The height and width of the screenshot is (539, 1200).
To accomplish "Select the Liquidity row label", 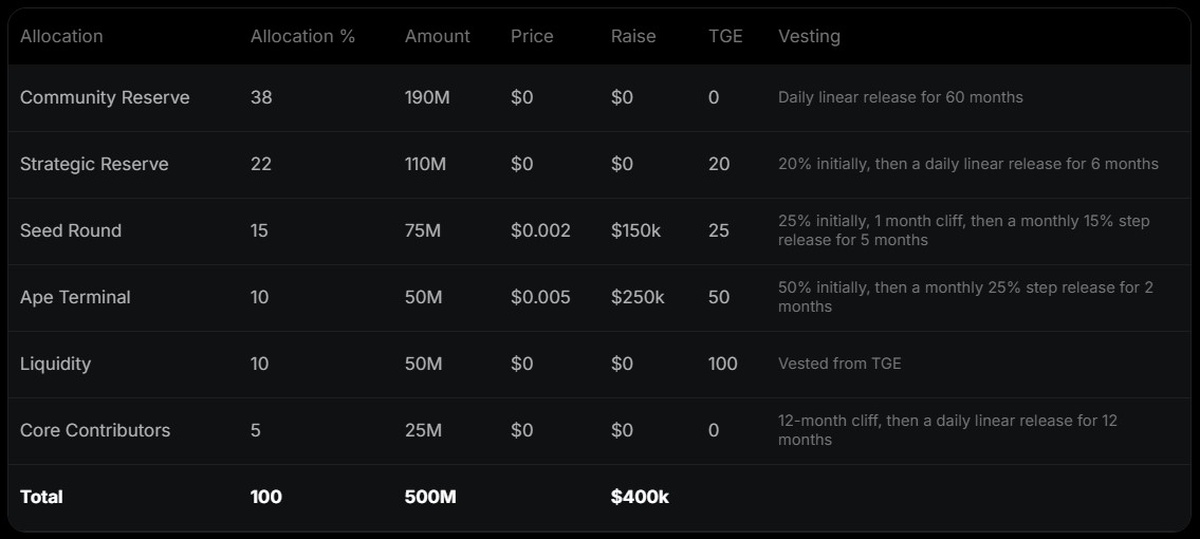I will coord(55,364).
